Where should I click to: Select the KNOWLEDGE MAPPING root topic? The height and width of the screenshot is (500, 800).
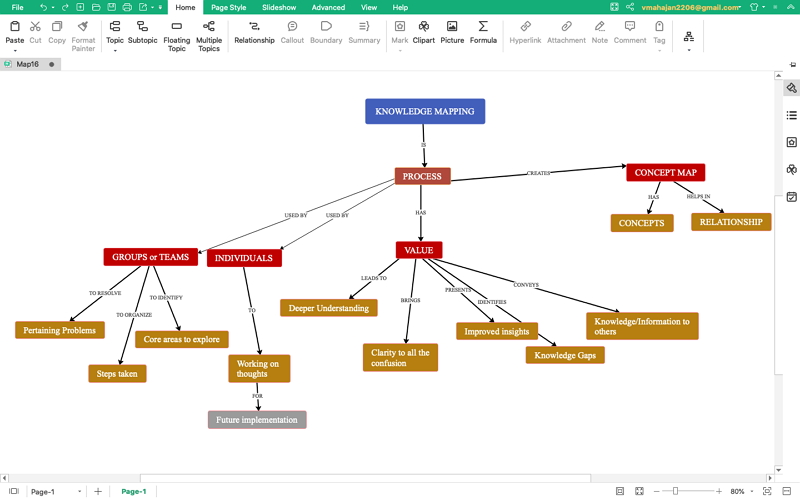425,111
